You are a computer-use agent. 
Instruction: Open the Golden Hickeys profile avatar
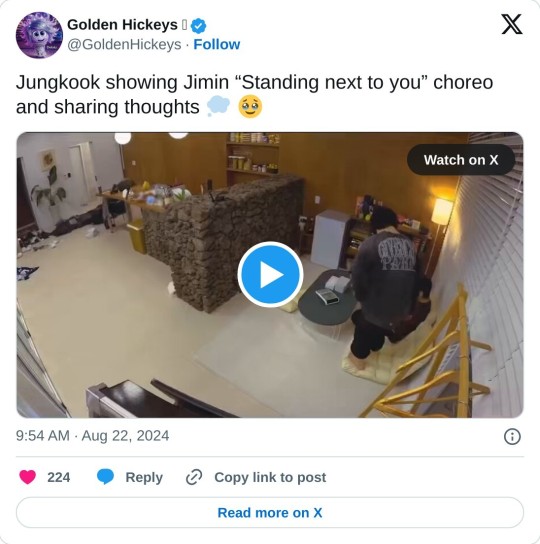point(39,35)
